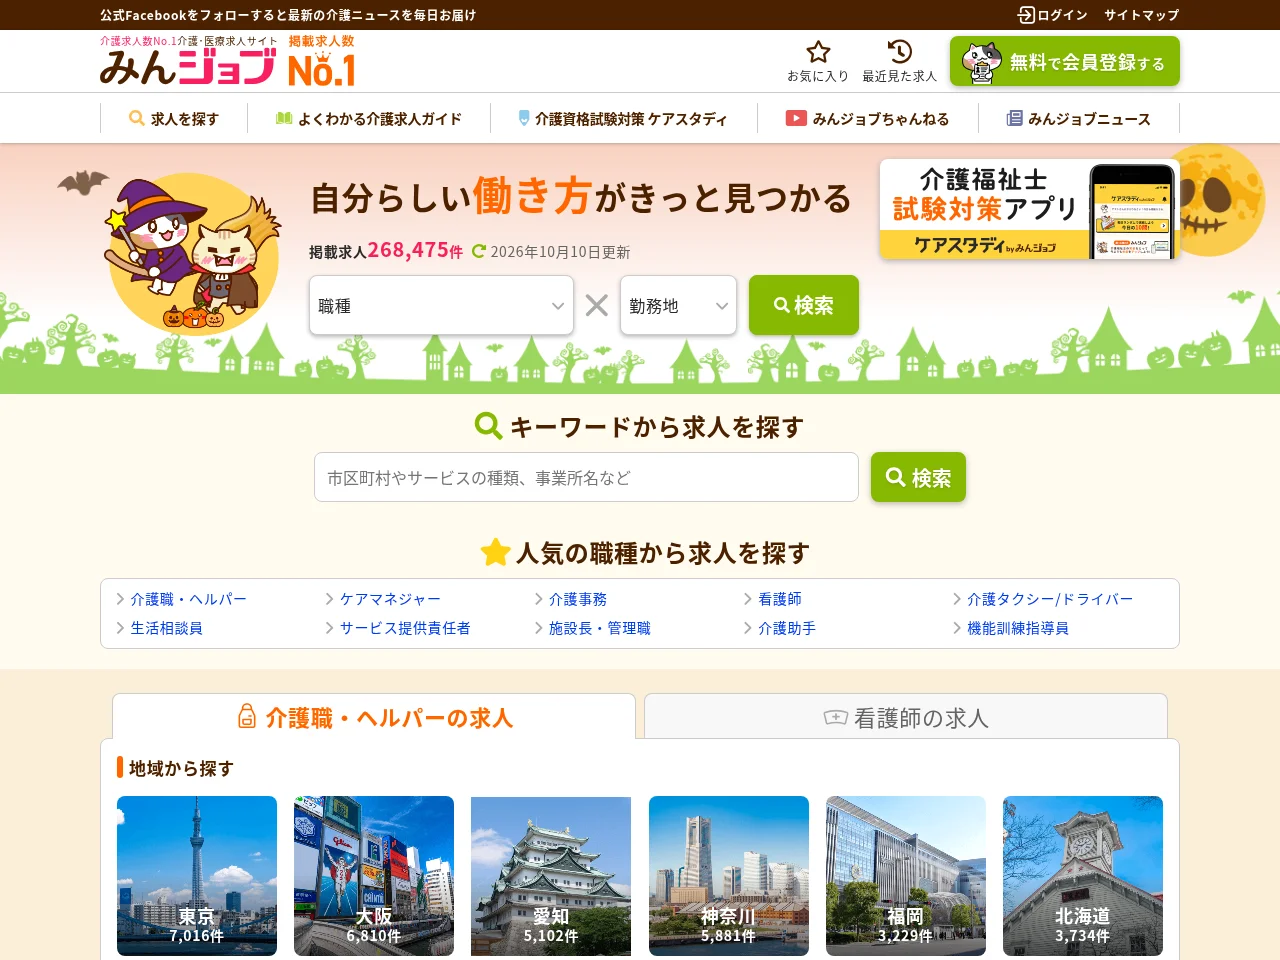The height and width of the screenshot is (960, 1280).
Task: Click YouTube icon beside みんジョブちゃんねる
Action: [x=796, y=118]
